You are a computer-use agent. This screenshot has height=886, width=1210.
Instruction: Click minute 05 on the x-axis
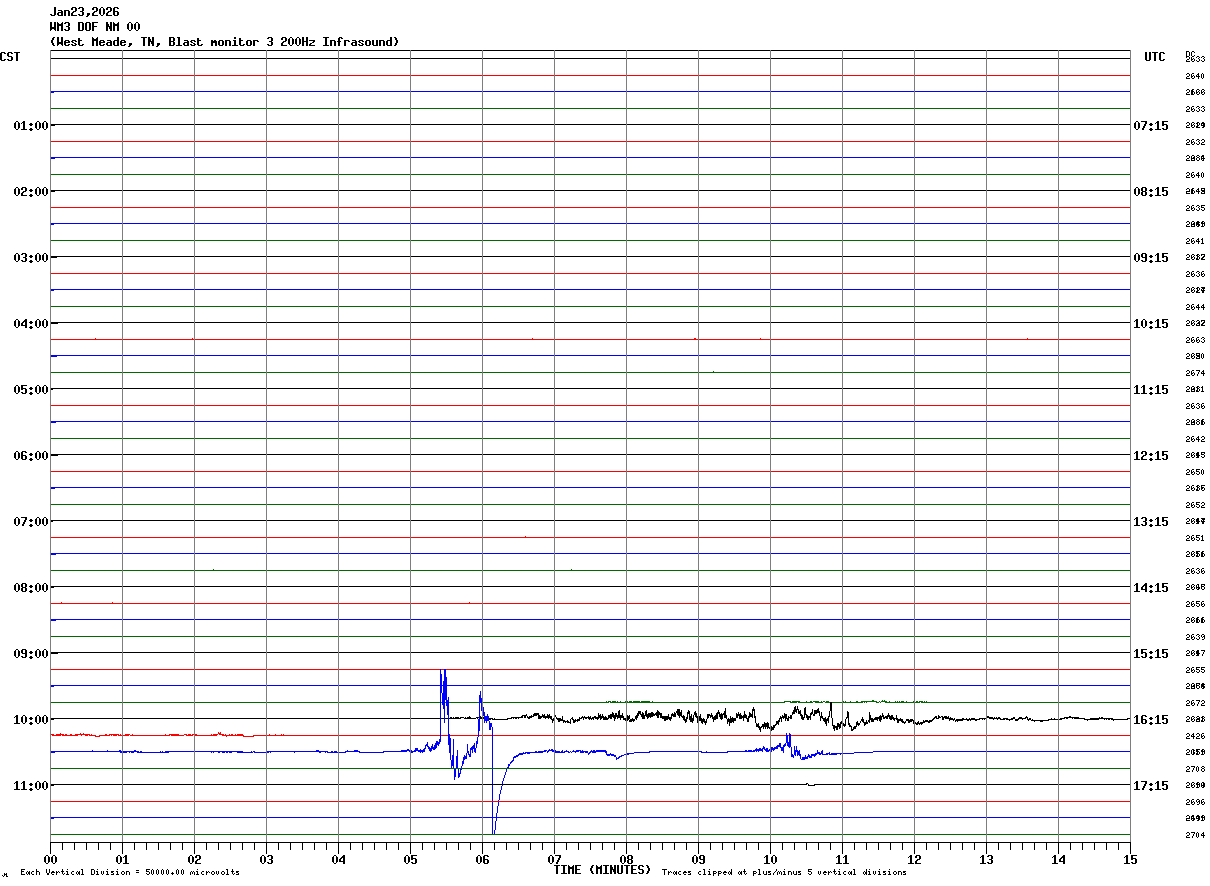[411, 859]
